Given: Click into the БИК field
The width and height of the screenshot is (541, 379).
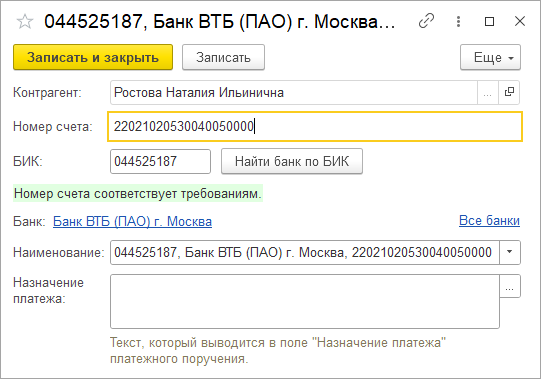Looking at the screenshot, I should tap(160, 161).
